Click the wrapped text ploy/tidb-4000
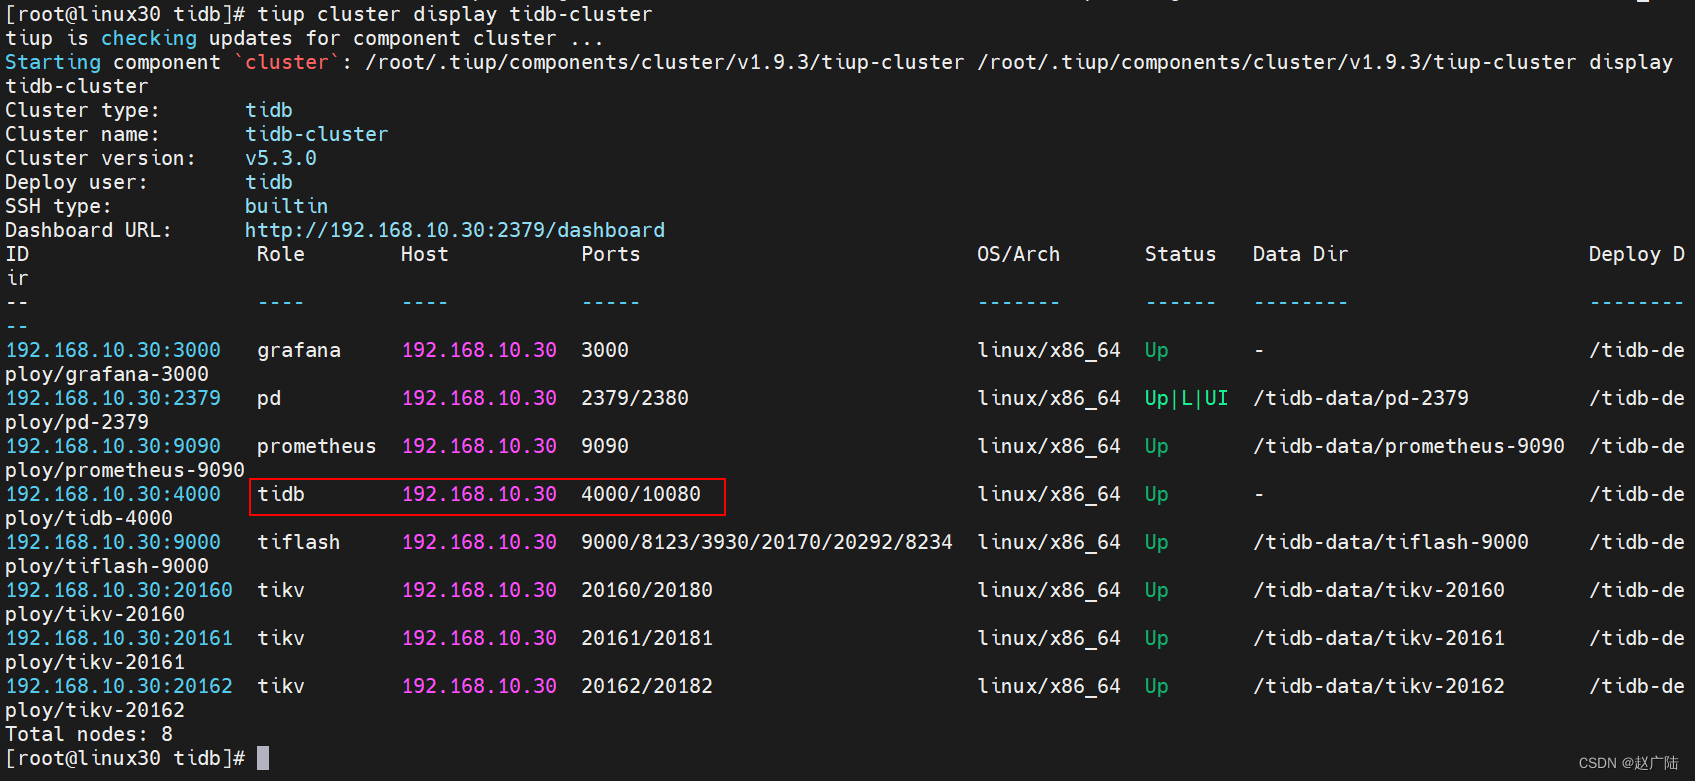1695x781 pixels. 89,518
